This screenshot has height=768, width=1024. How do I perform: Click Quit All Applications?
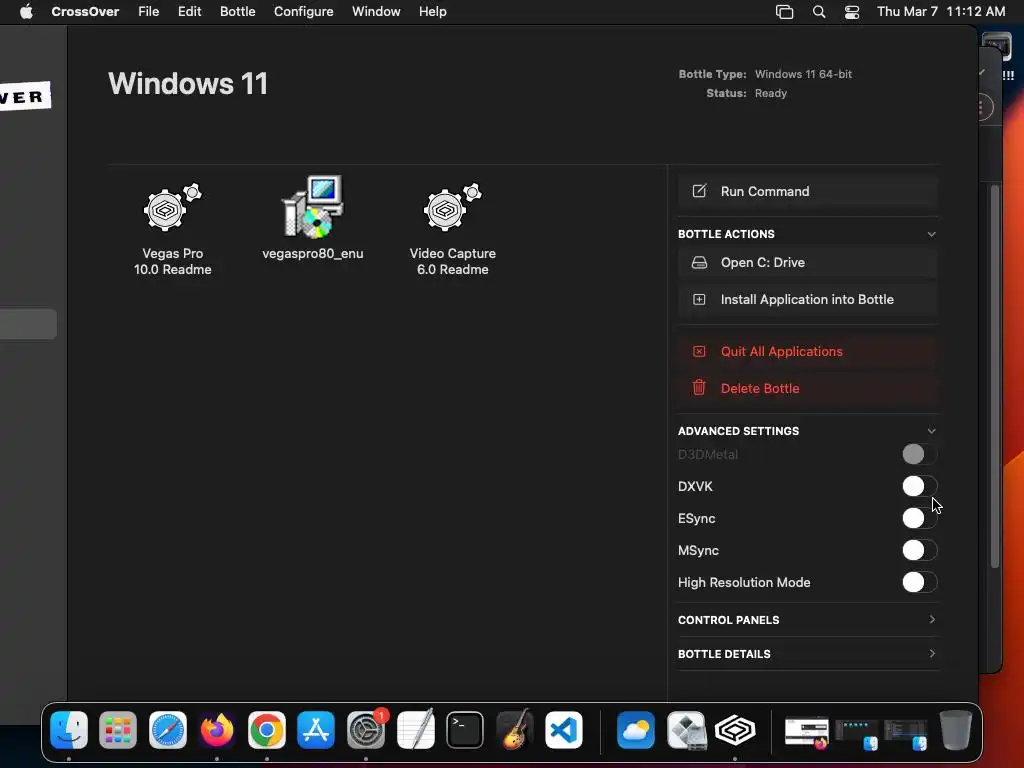808,351
